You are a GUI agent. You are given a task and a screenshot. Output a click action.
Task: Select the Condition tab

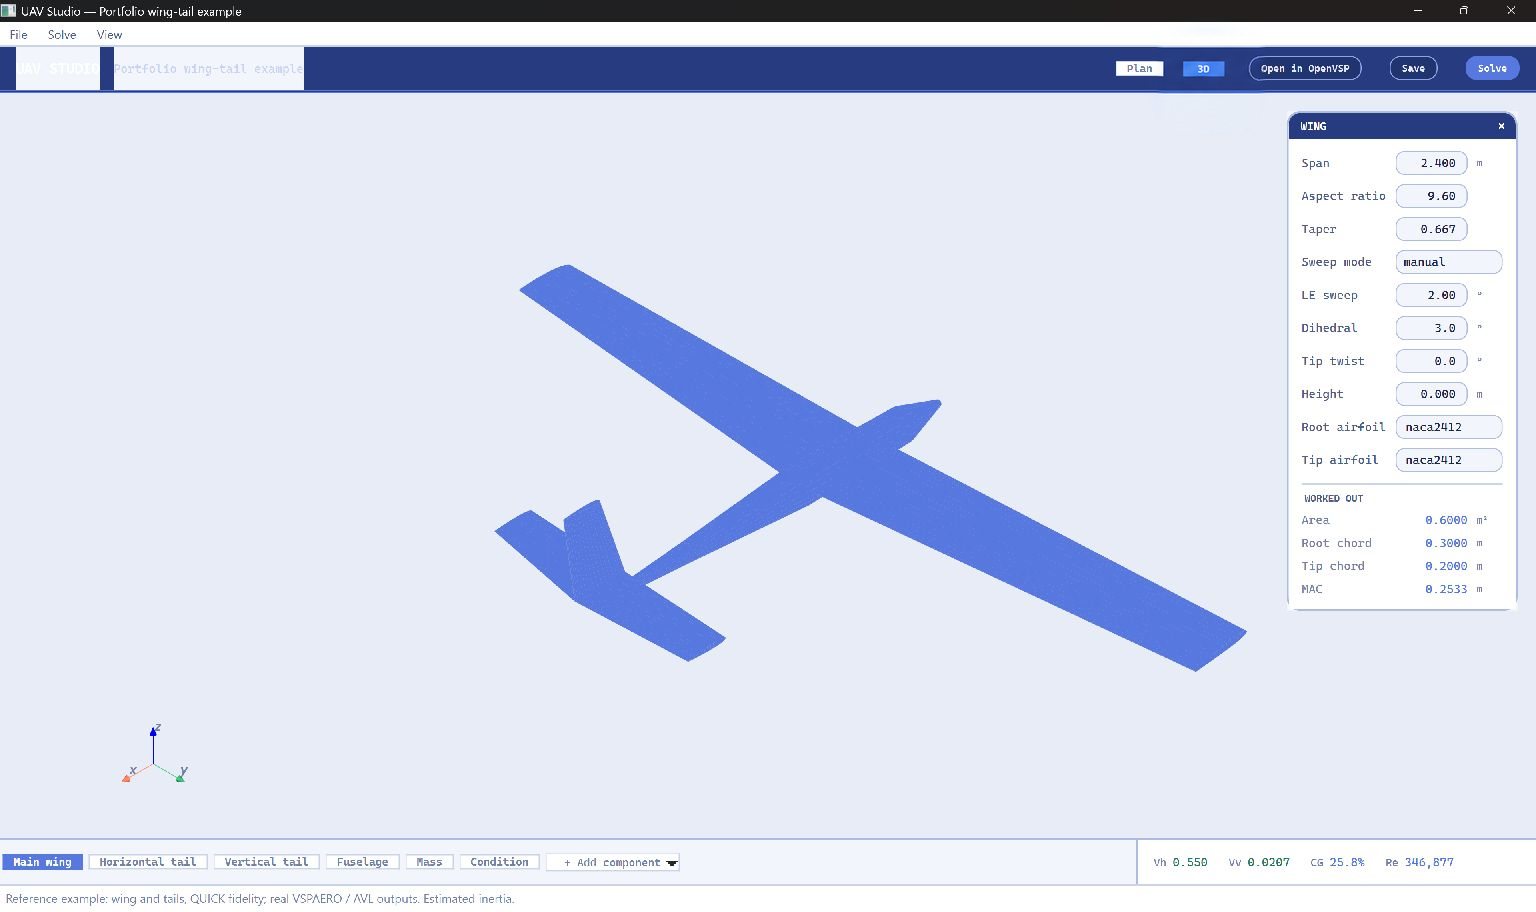[x=499, y=862]
